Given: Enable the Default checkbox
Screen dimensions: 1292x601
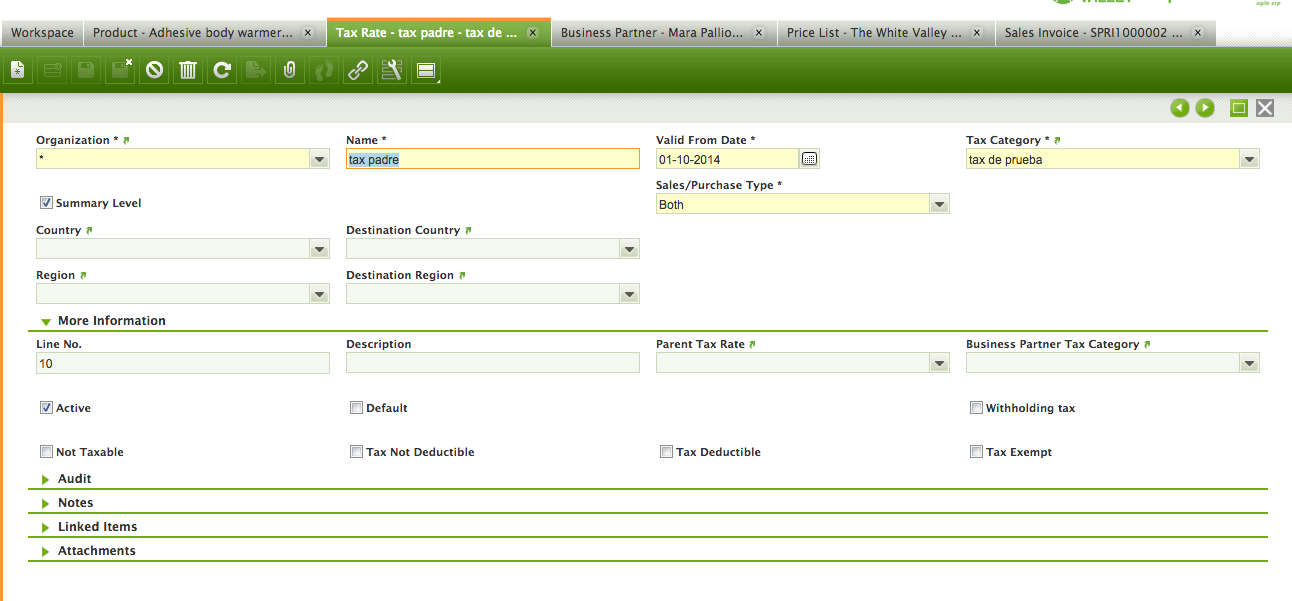Looking at the screenshot, I should click(356, 408).
